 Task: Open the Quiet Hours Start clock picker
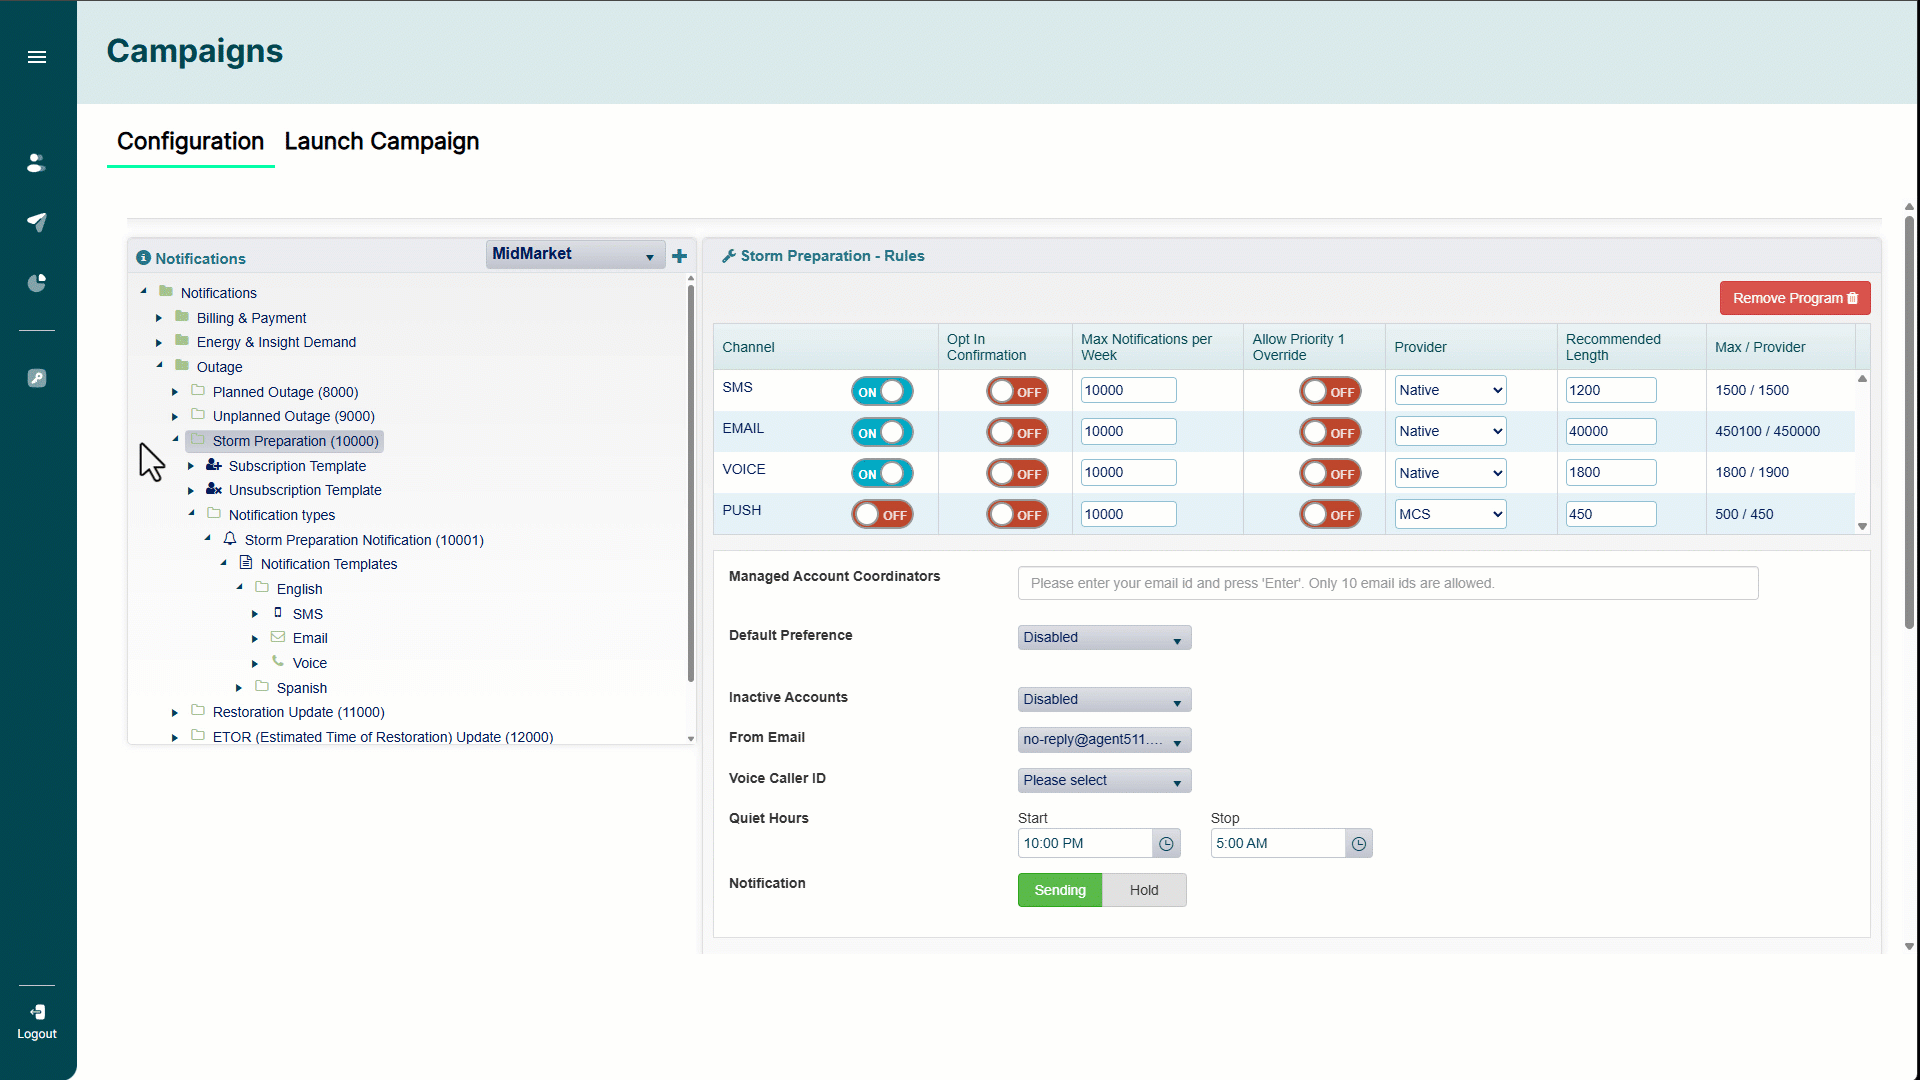click(1166, 844)
